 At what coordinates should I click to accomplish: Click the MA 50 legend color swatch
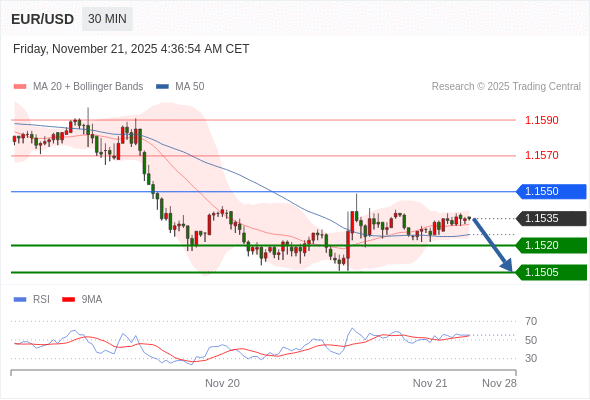162,87
